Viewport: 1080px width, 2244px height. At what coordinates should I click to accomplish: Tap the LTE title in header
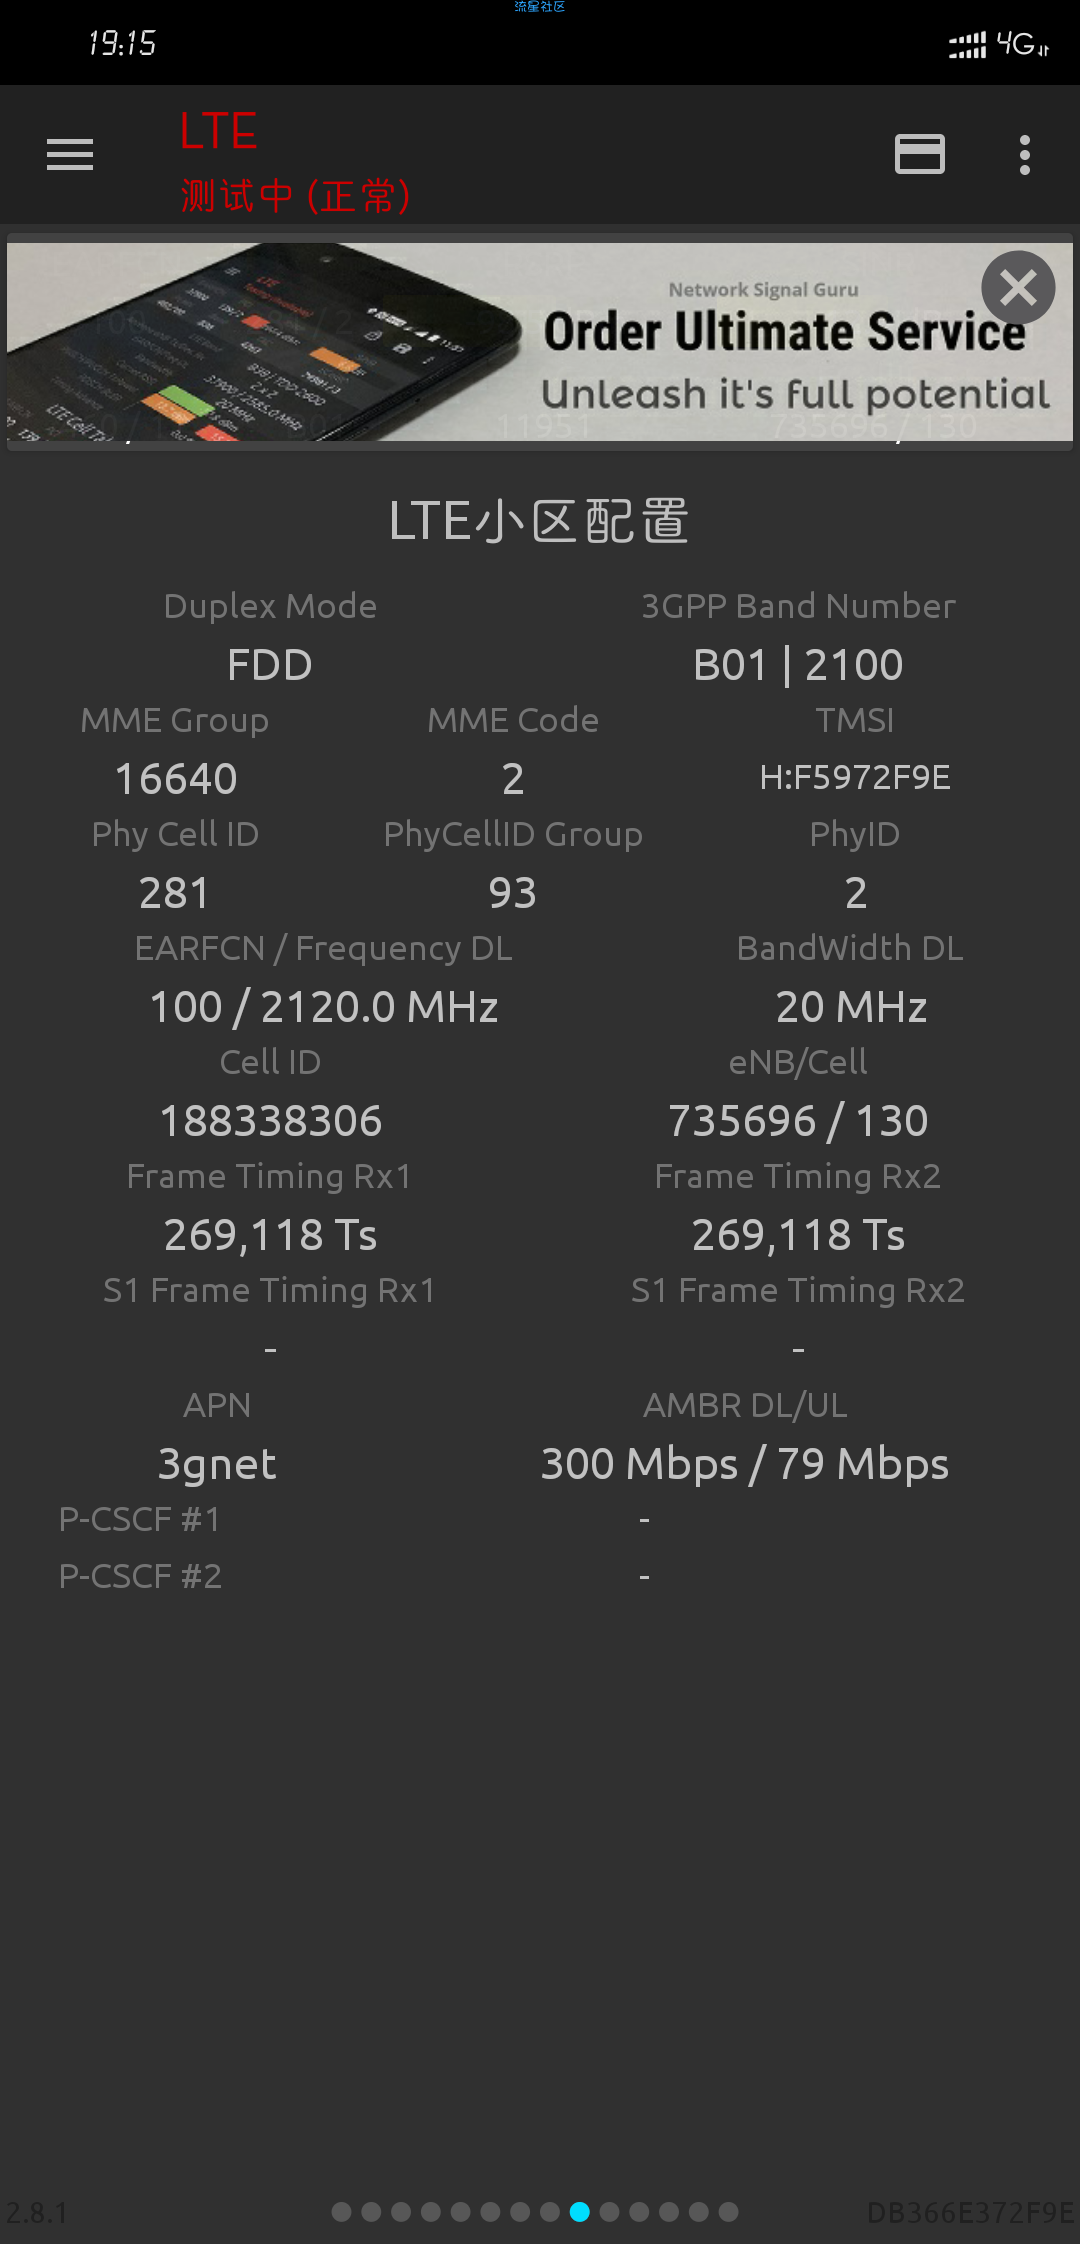click(218, 132)
